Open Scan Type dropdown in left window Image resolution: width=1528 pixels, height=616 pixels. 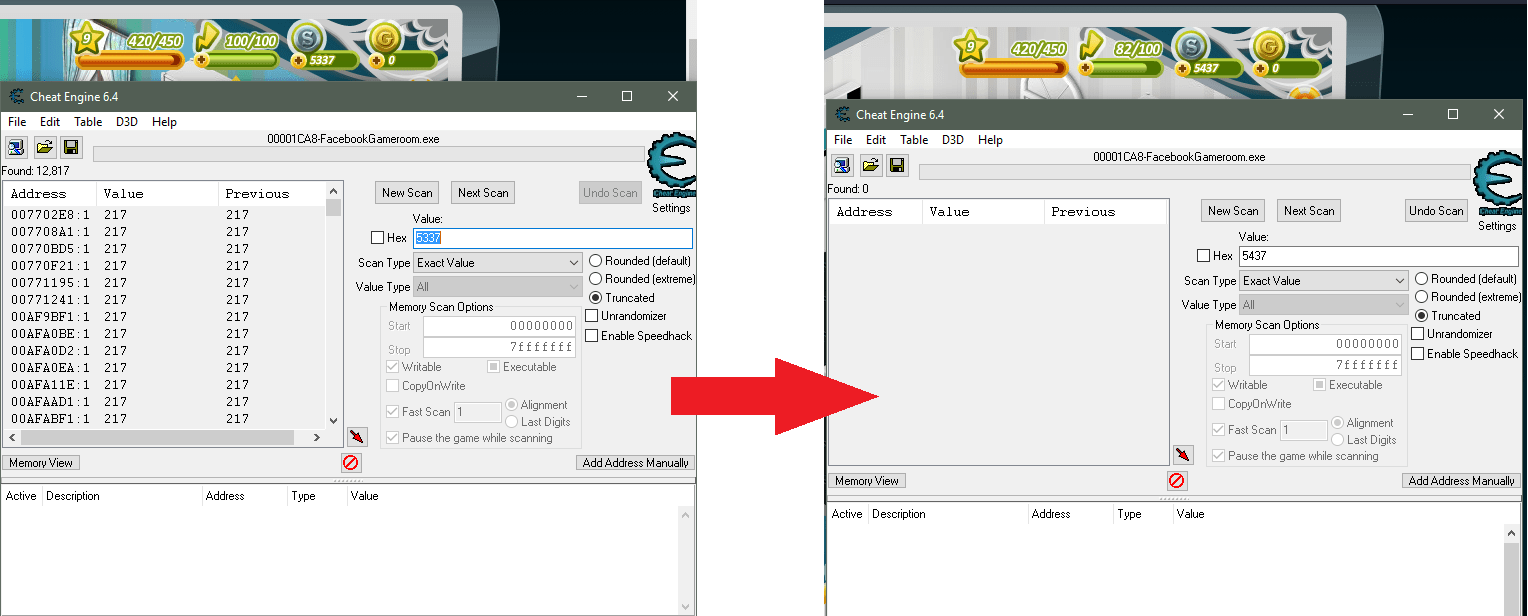pyautogui.click(x=497, y=263)
